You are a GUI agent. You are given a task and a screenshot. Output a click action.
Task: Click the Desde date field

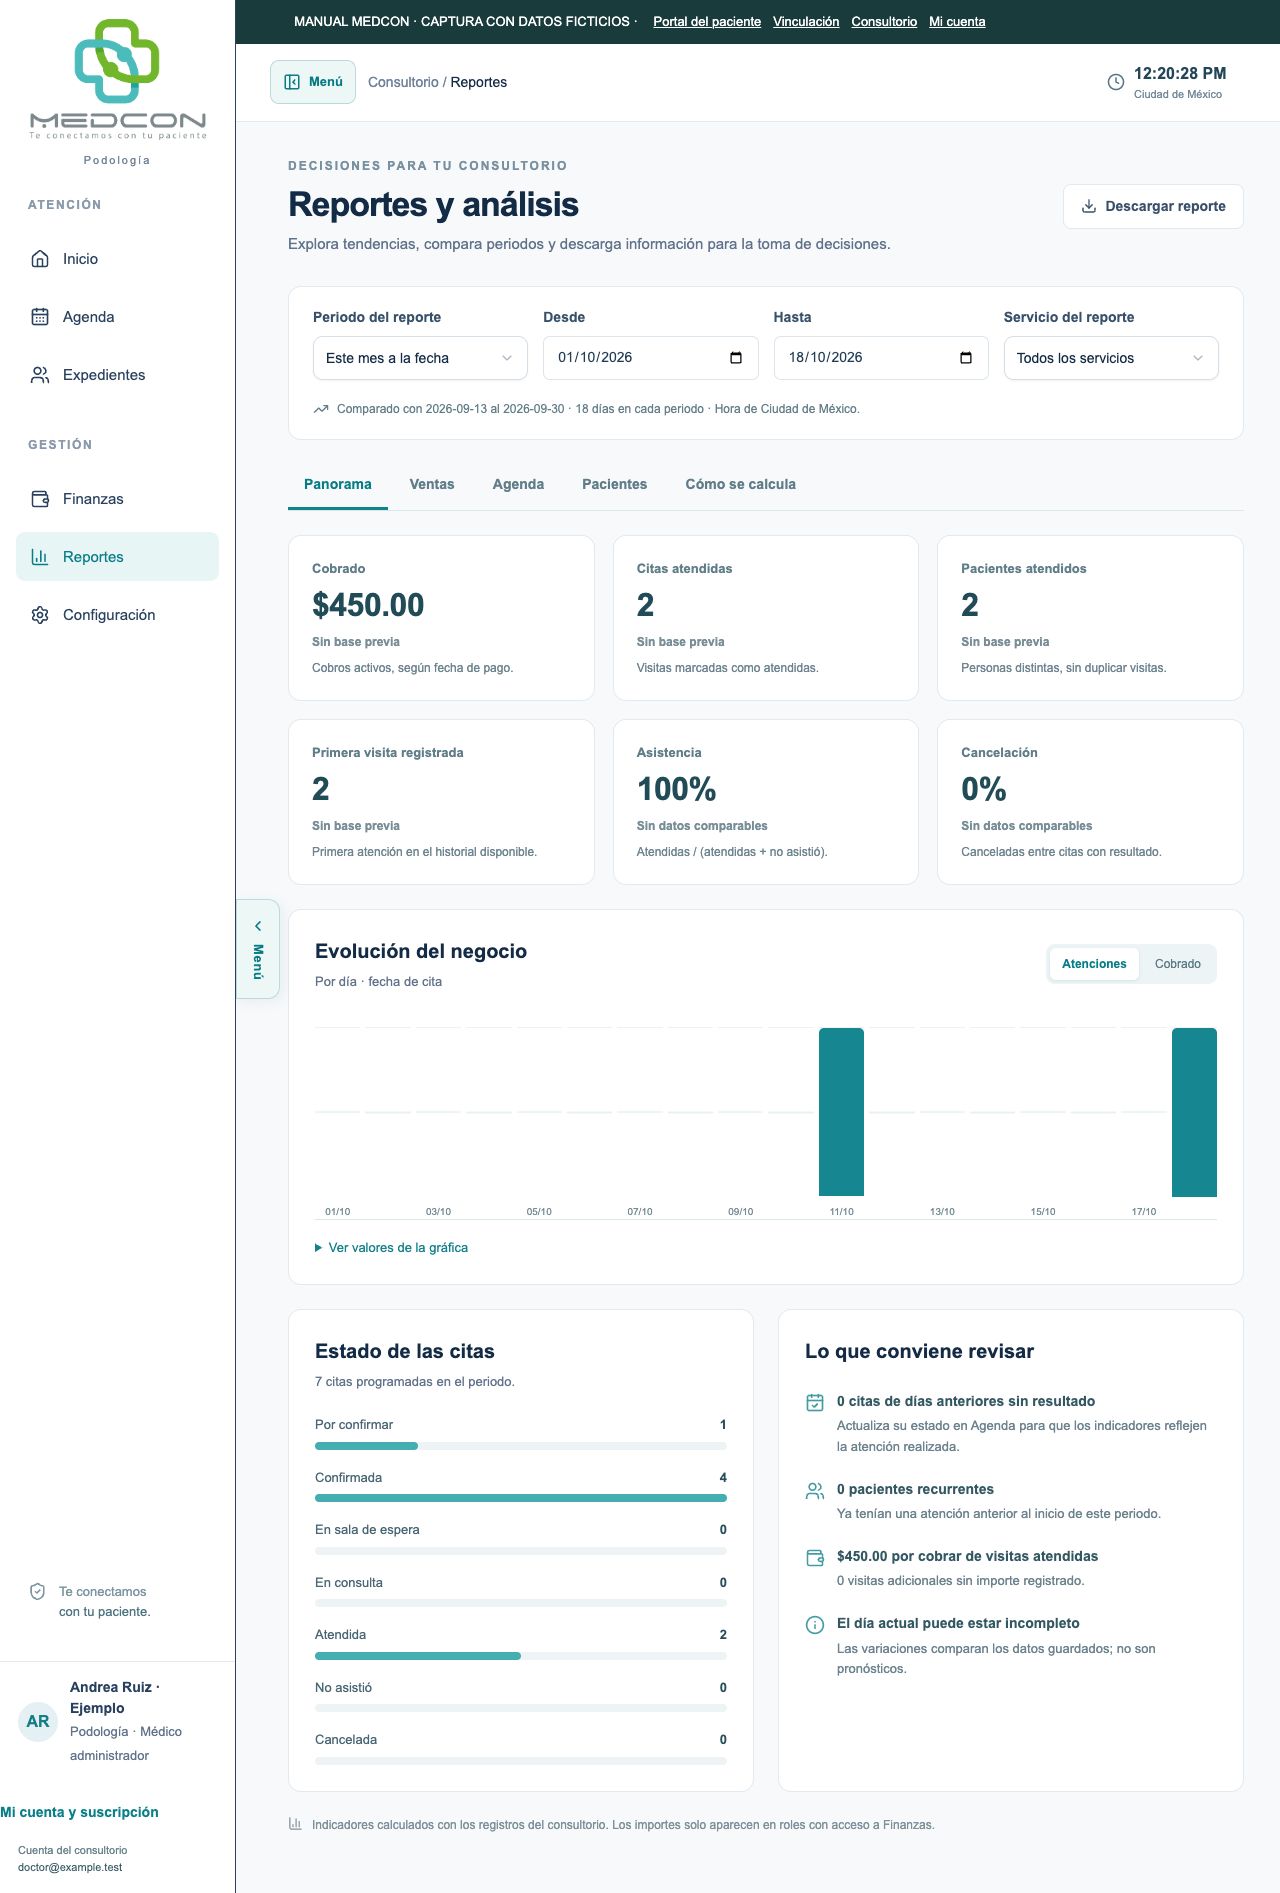click(651, 358)
